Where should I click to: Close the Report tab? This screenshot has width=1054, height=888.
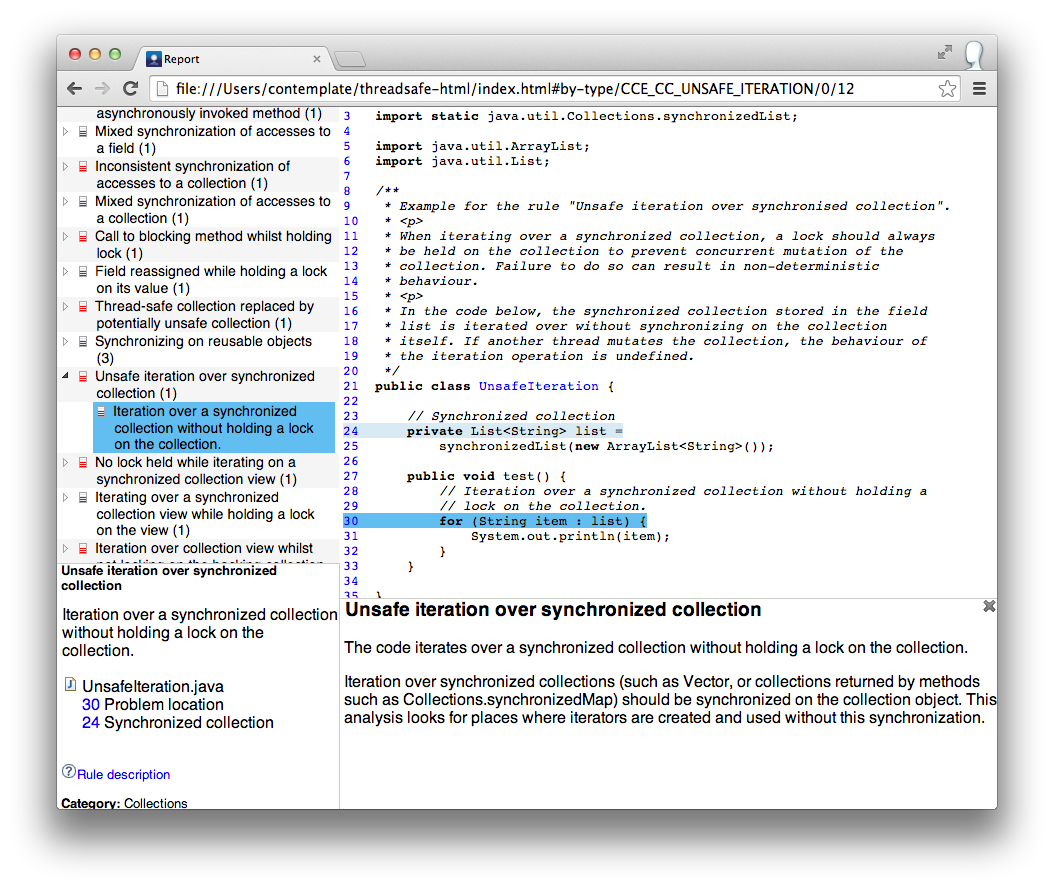tap(317, 59)
